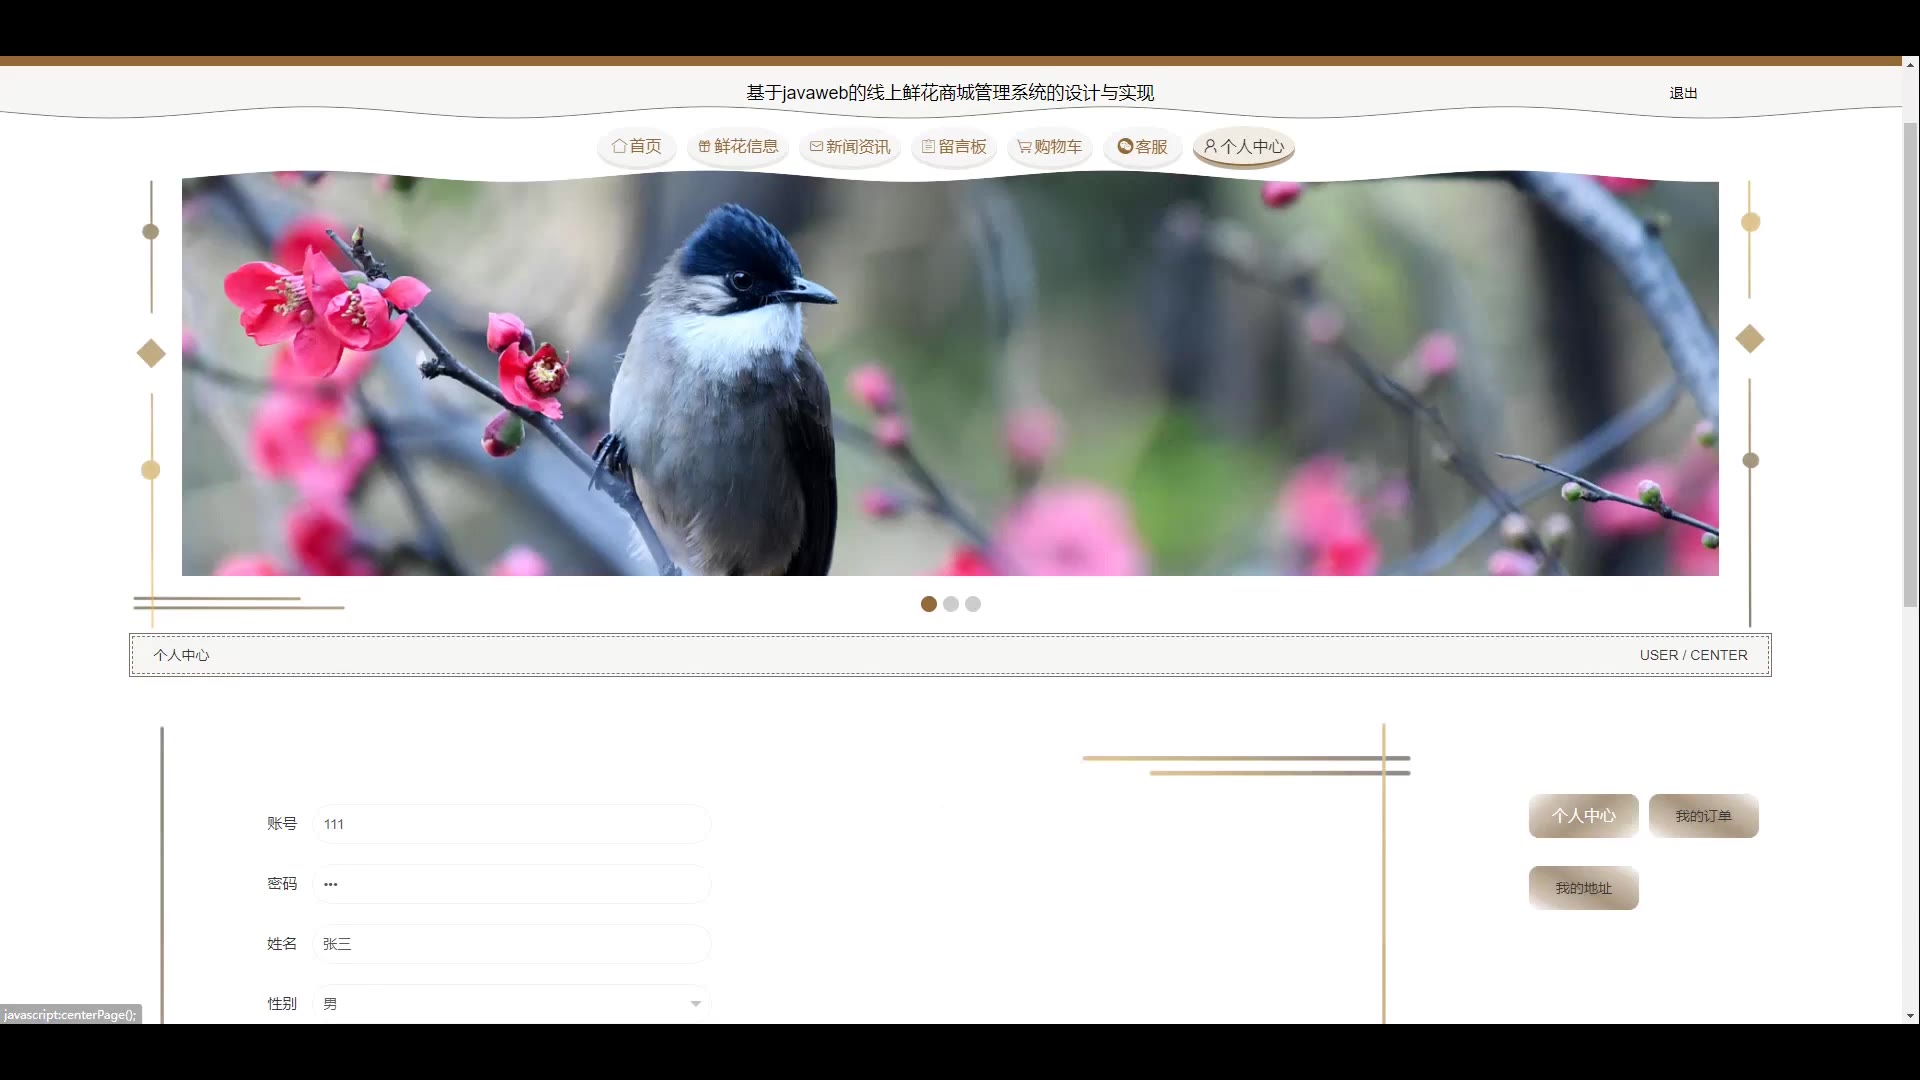Open the 新闻资讯 nav item
Screen dimensions: 1920x1080
850,146
